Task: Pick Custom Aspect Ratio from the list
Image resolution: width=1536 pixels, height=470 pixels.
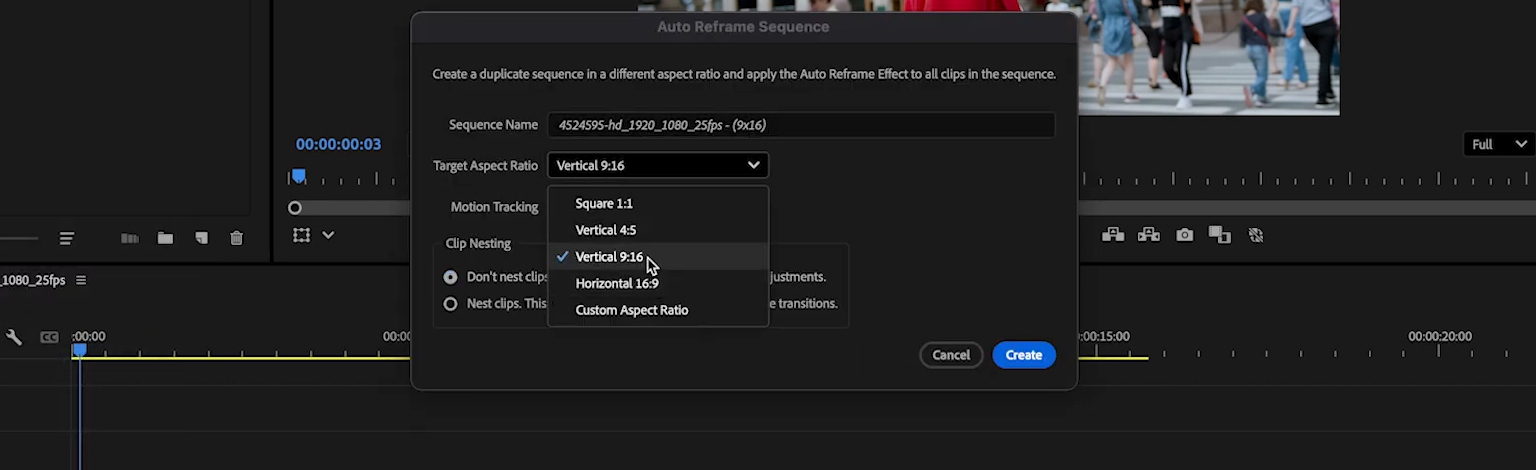Action: coord(658,310)
